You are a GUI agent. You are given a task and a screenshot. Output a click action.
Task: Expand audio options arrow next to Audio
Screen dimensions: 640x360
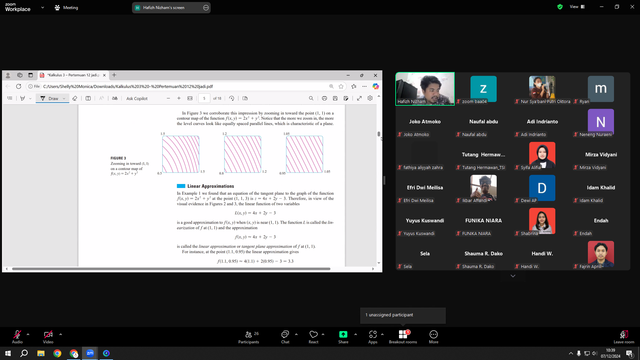28,334
